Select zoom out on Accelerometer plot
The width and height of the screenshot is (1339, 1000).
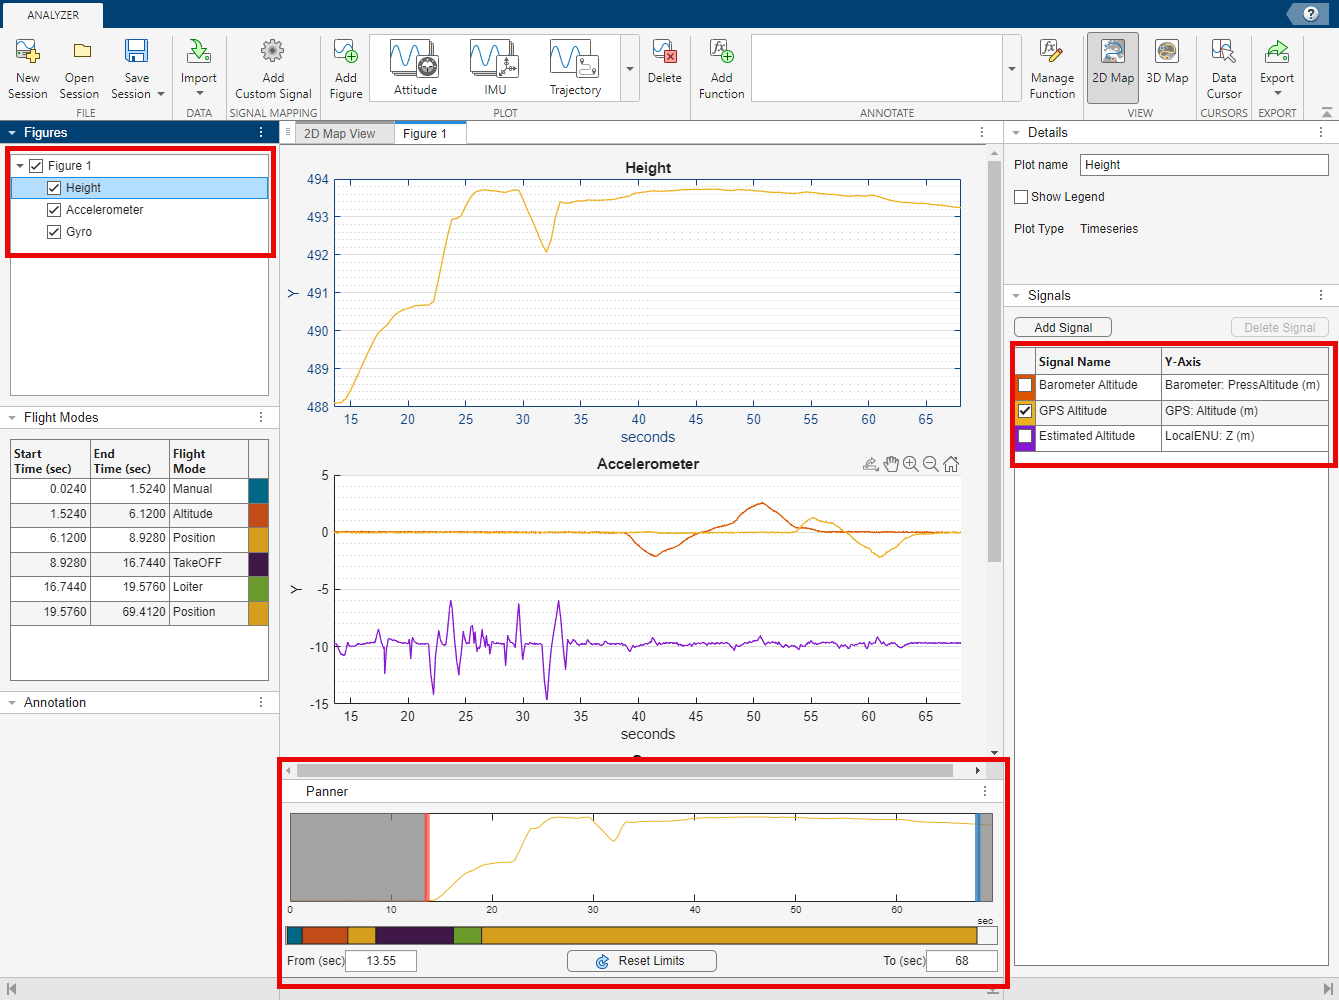tap(931, 464)
